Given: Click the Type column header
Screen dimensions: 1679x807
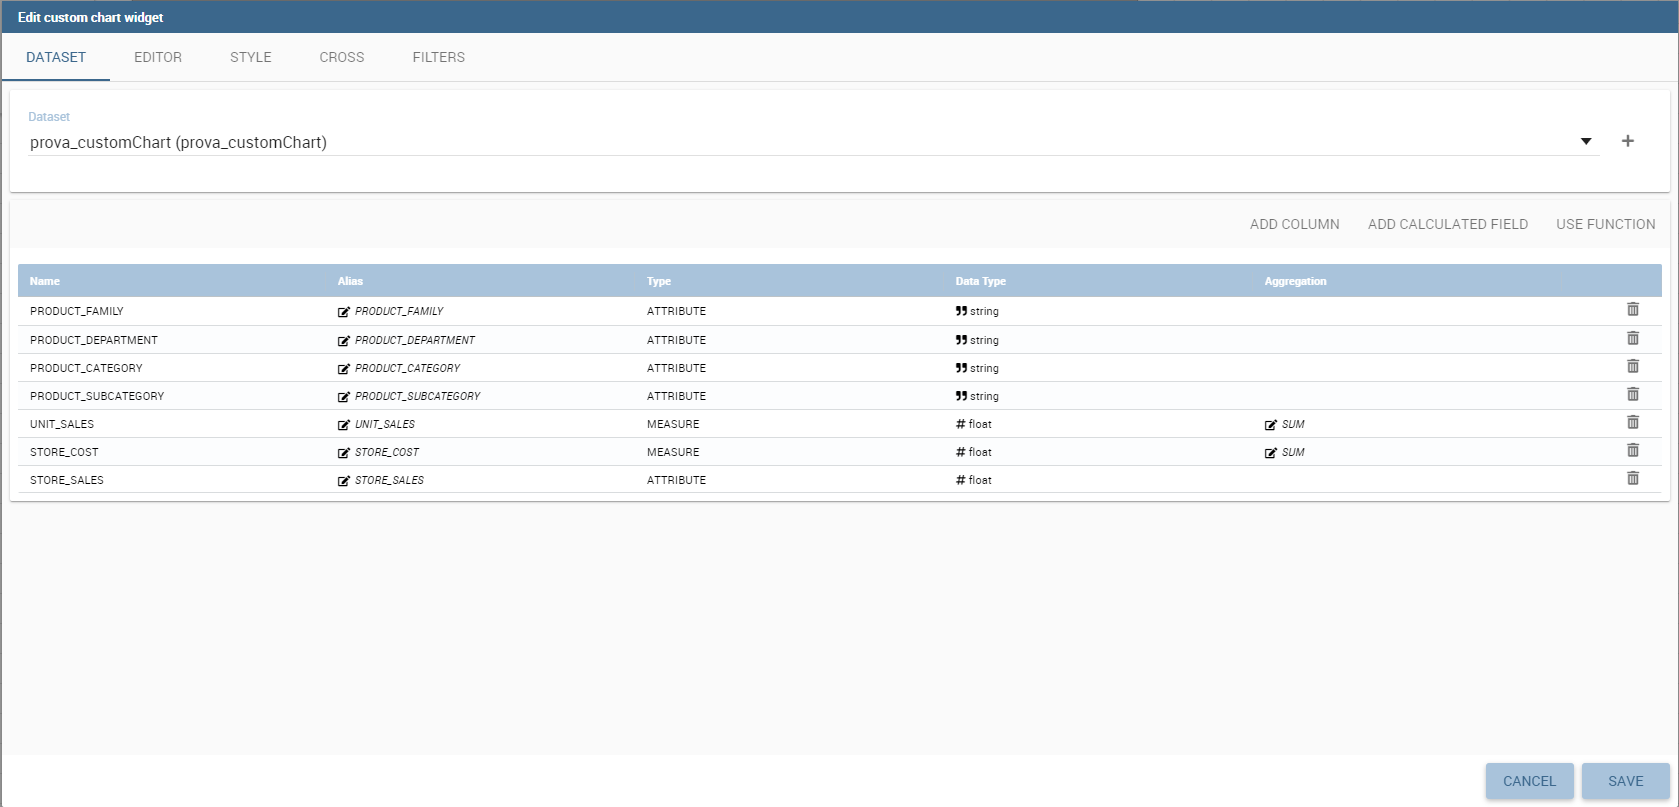Looking at the screenshot, I should tap(659, 281).
